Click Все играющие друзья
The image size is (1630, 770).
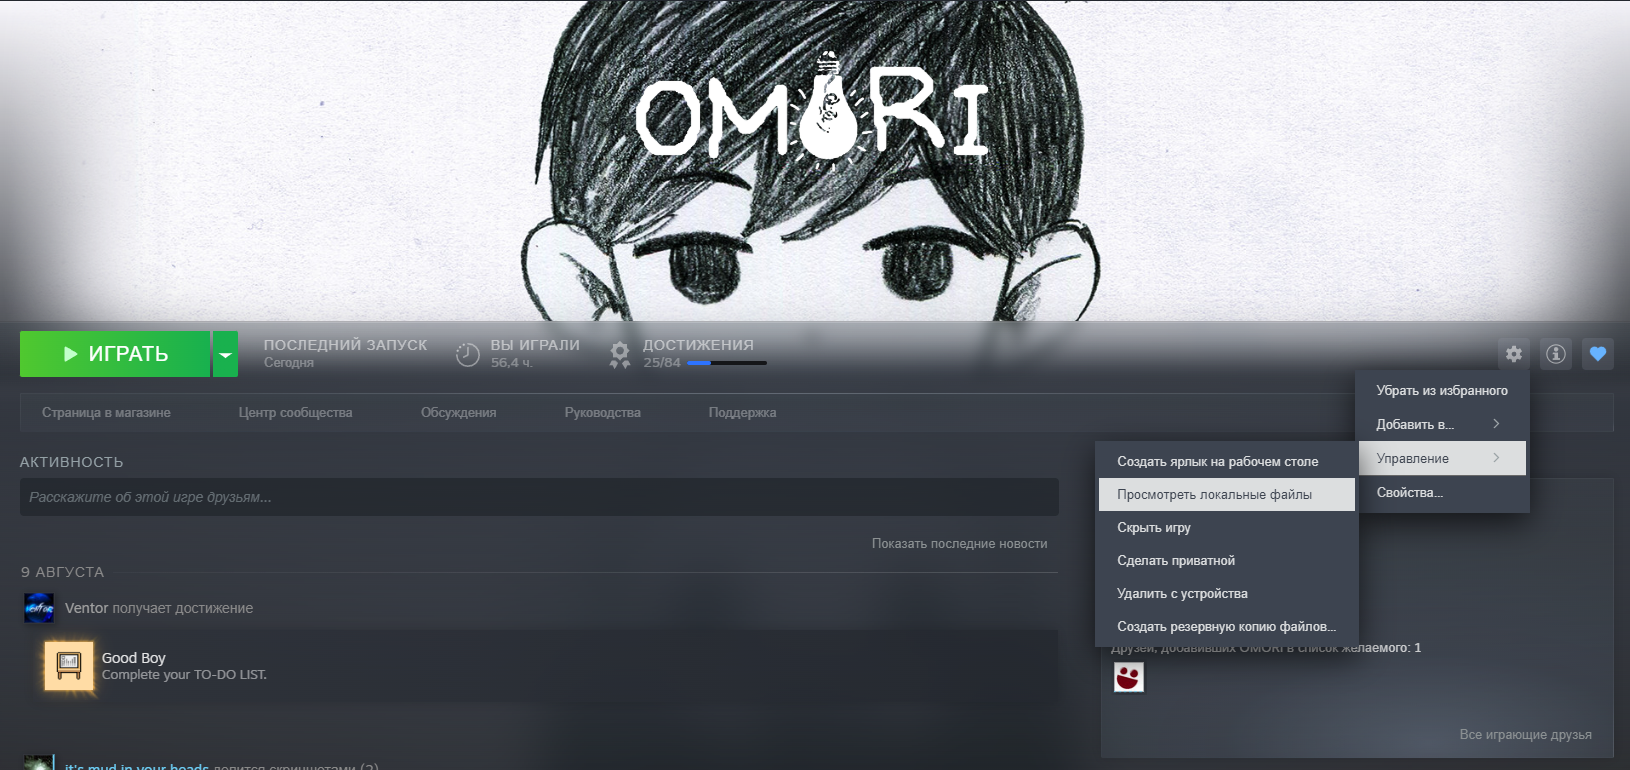pos(1525,734)
